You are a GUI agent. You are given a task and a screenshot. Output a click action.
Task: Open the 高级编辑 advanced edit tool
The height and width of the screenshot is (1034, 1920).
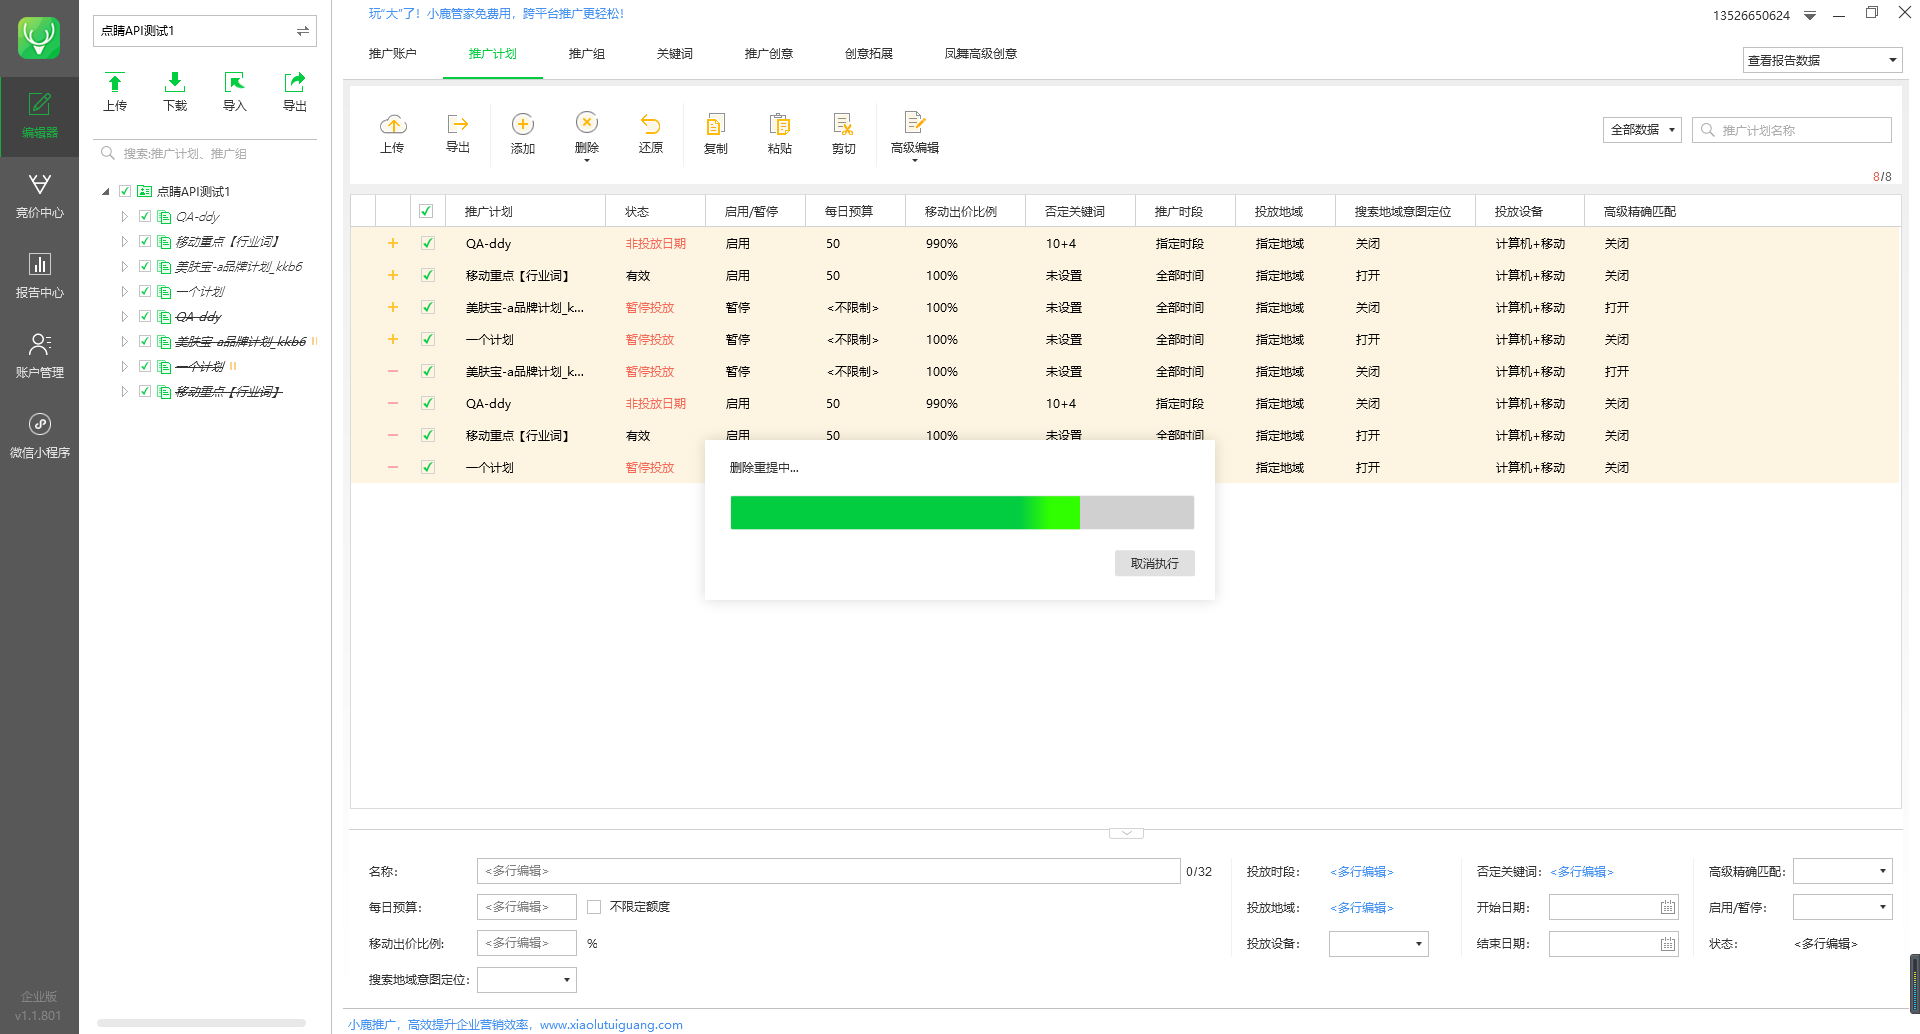[915, 135]
